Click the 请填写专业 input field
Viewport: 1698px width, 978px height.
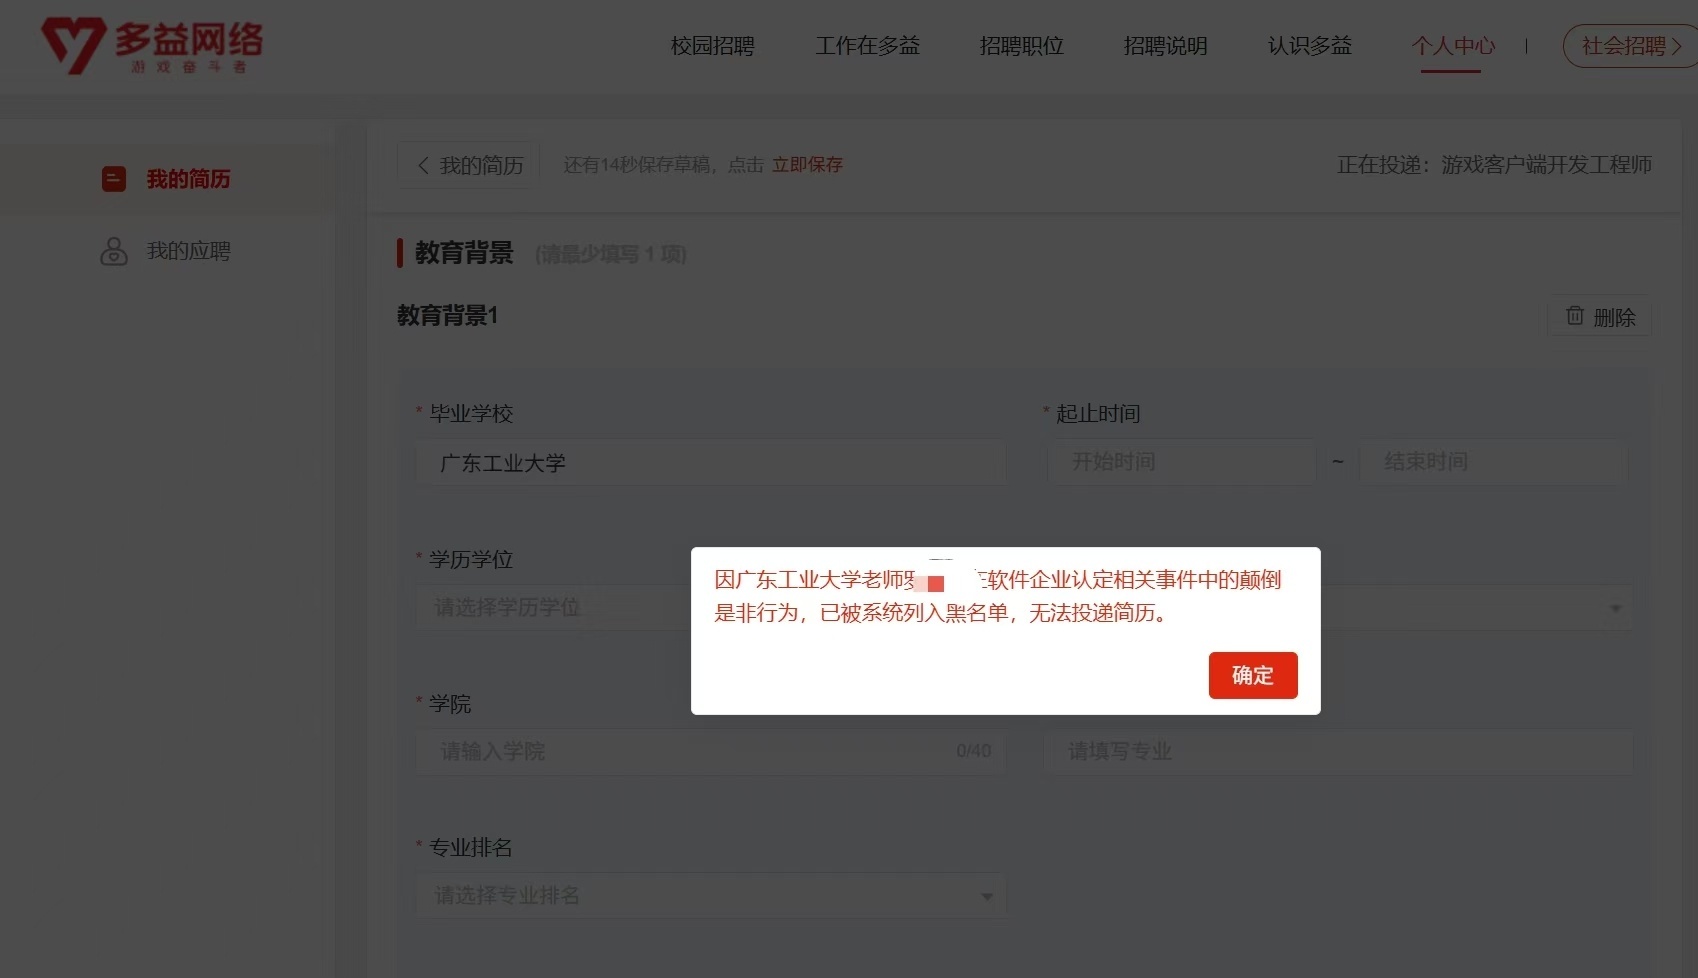pyautogui.click(x=1340, y=752)
